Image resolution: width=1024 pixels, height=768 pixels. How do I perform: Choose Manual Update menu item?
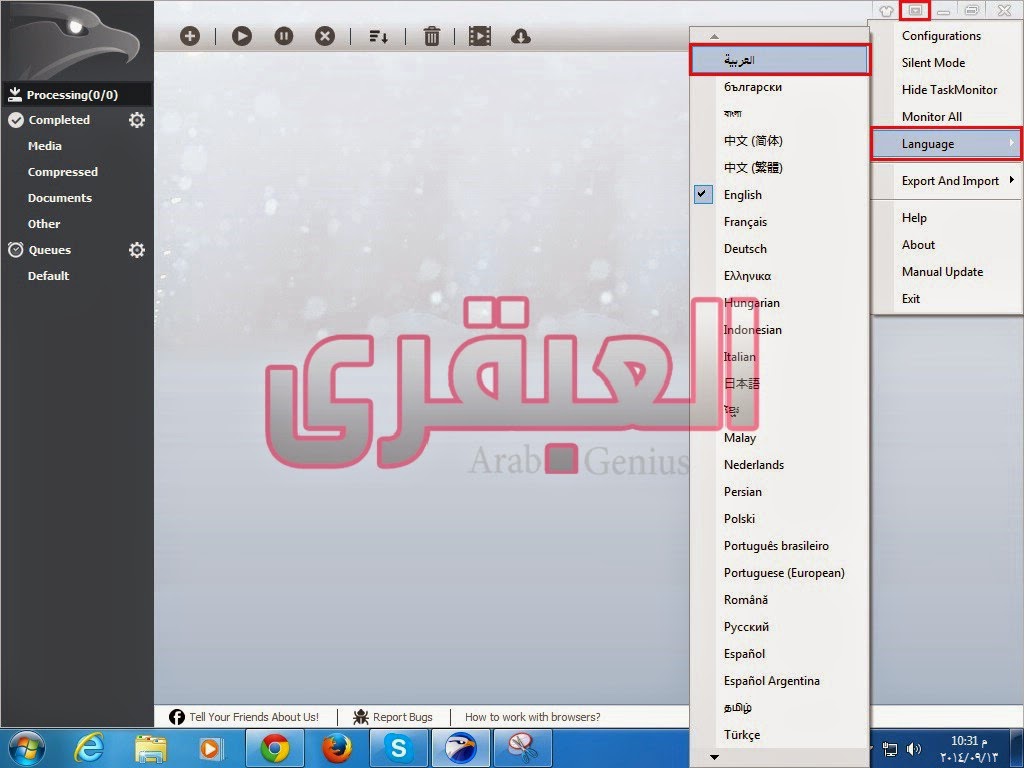946,272
